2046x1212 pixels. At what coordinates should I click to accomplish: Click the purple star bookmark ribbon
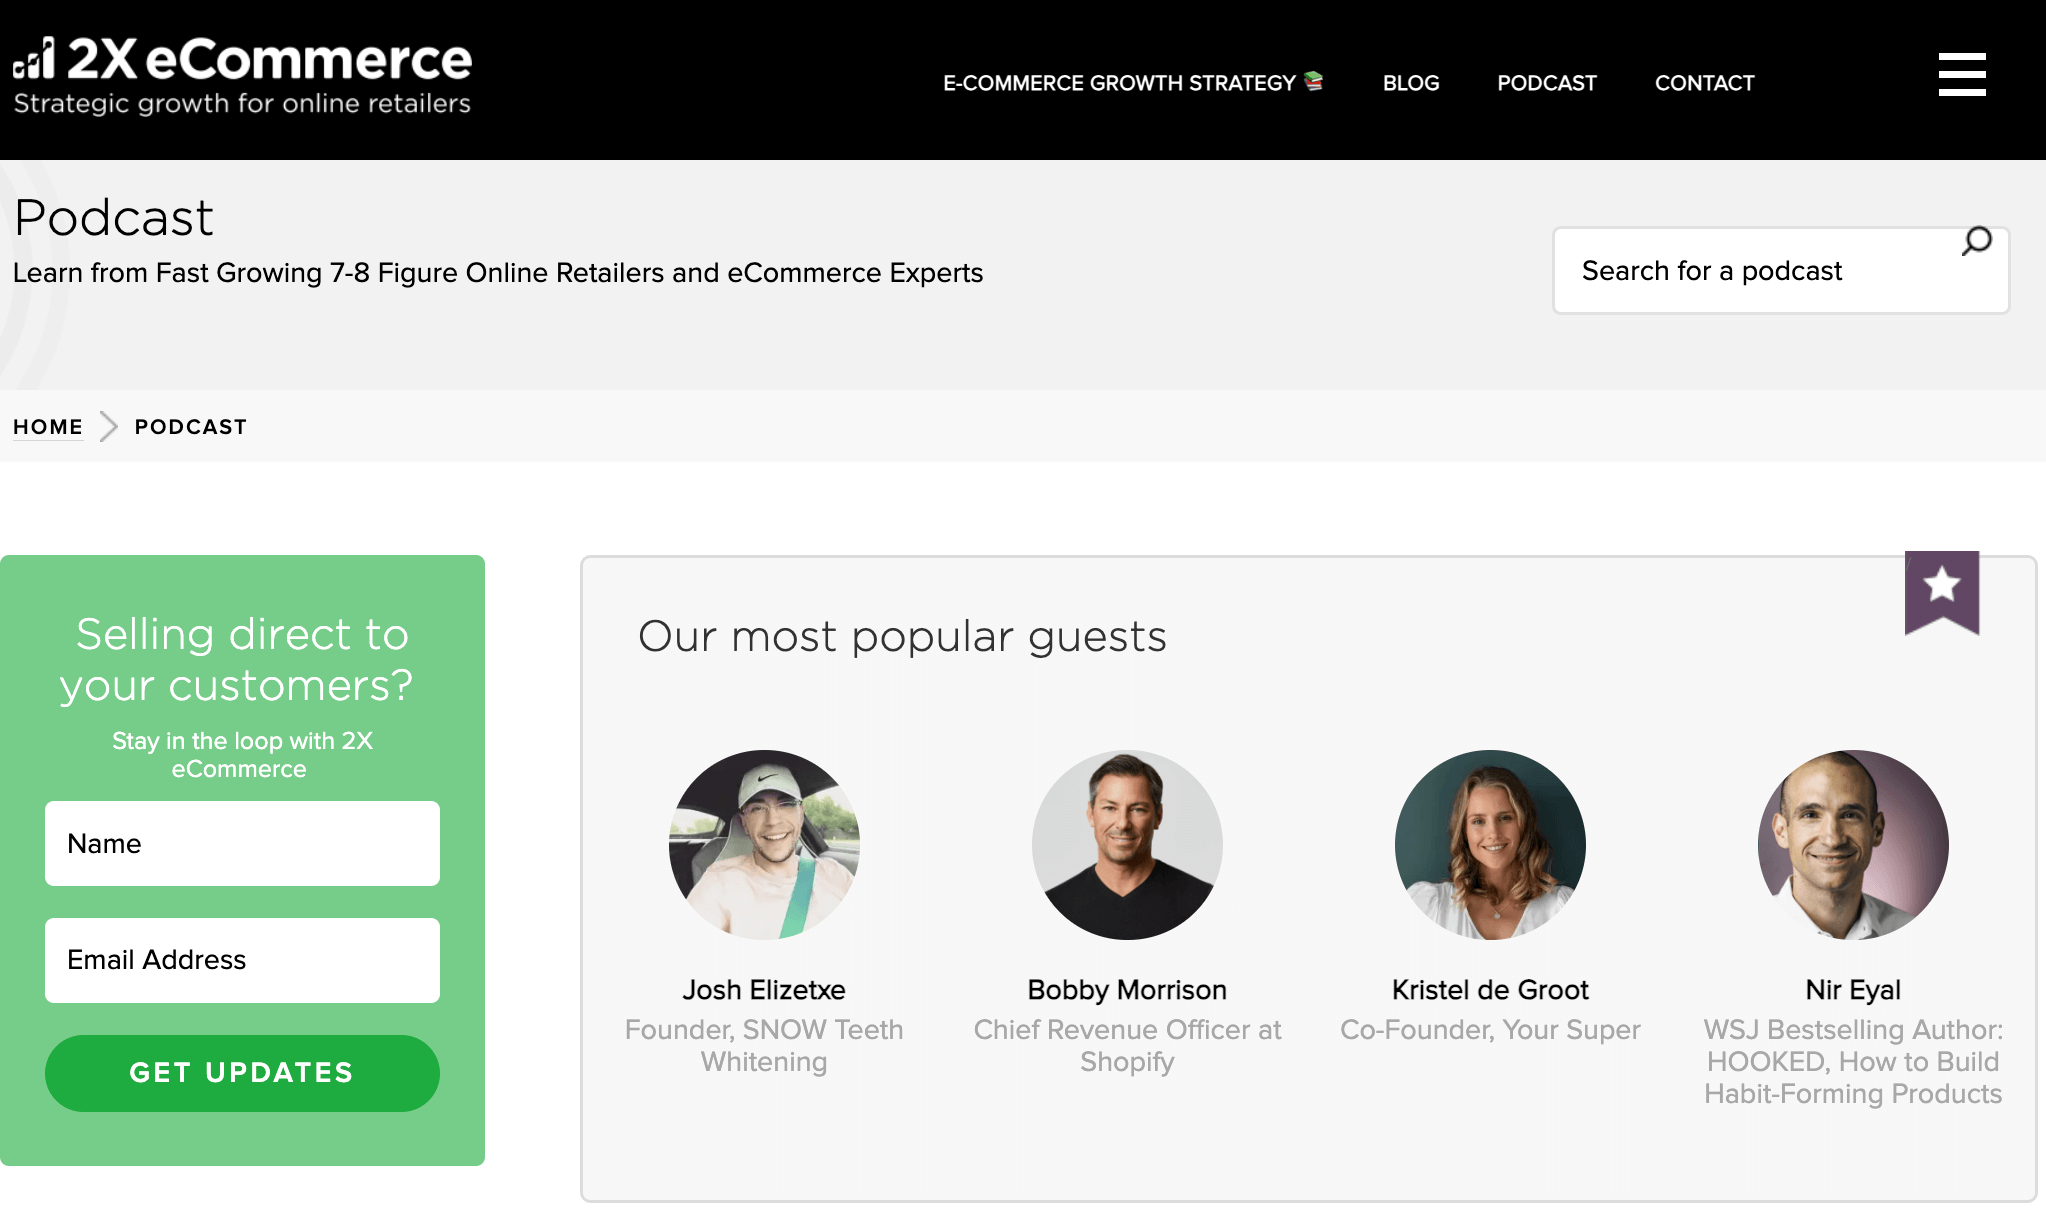[1942, 592]
